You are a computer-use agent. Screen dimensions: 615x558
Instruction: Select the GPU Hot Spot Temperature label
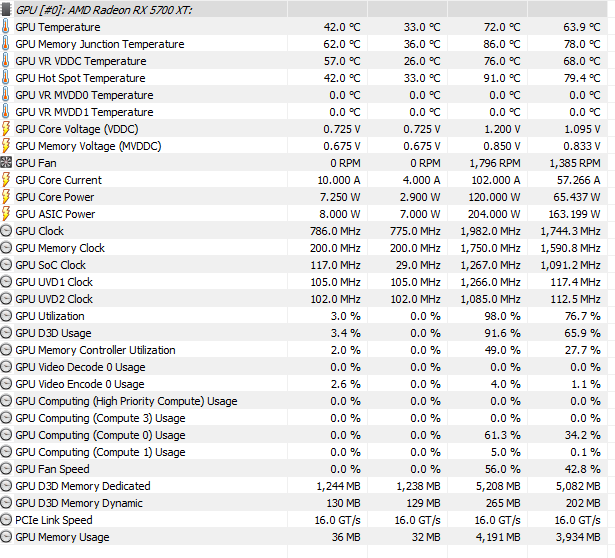80,78
